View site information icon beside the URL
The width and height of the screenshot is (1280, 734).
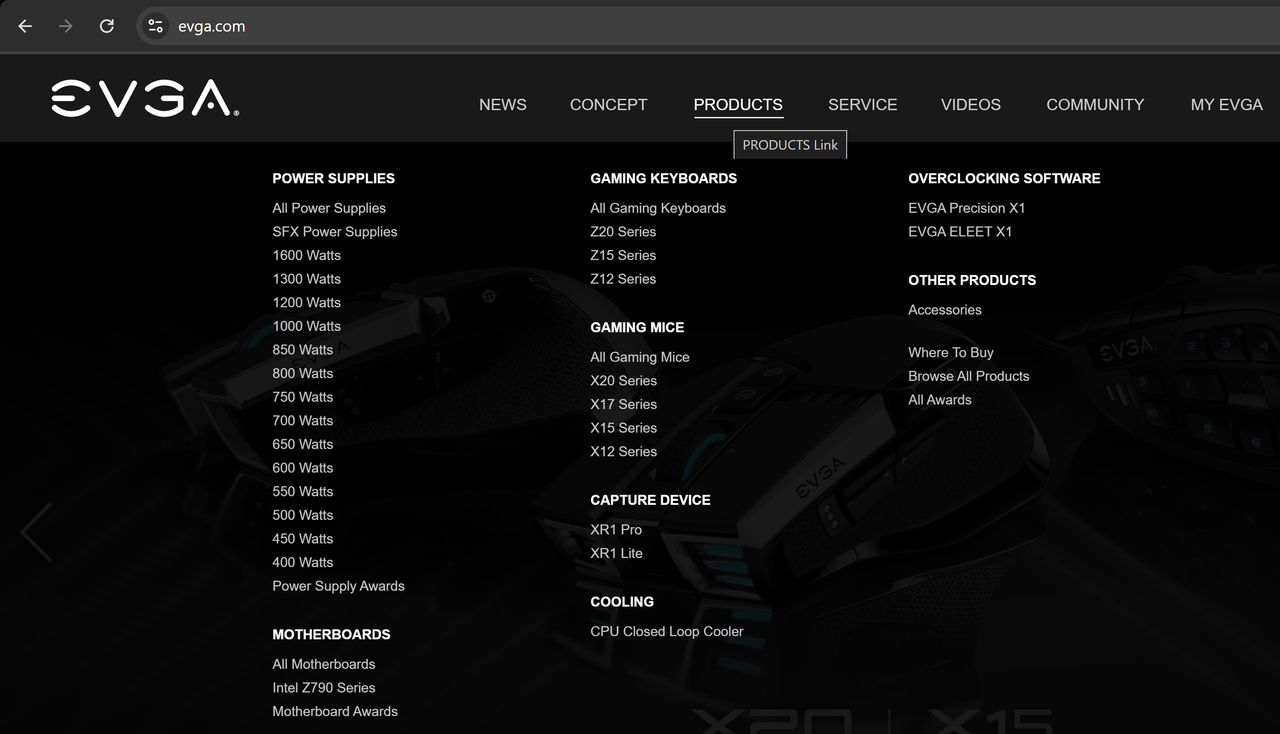155,26
